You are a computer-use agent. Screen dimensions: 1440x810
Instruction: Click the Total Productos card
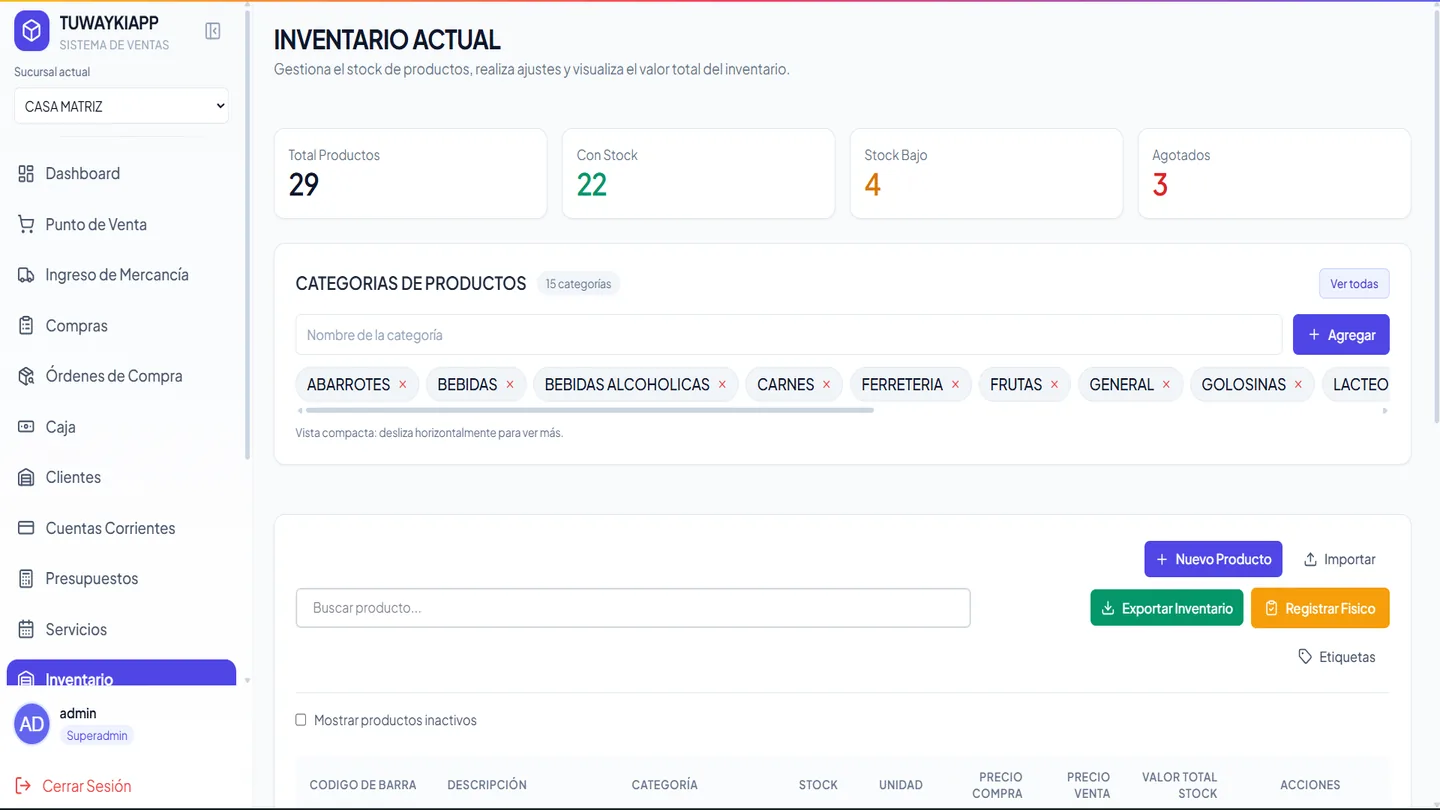click(410, 173)
